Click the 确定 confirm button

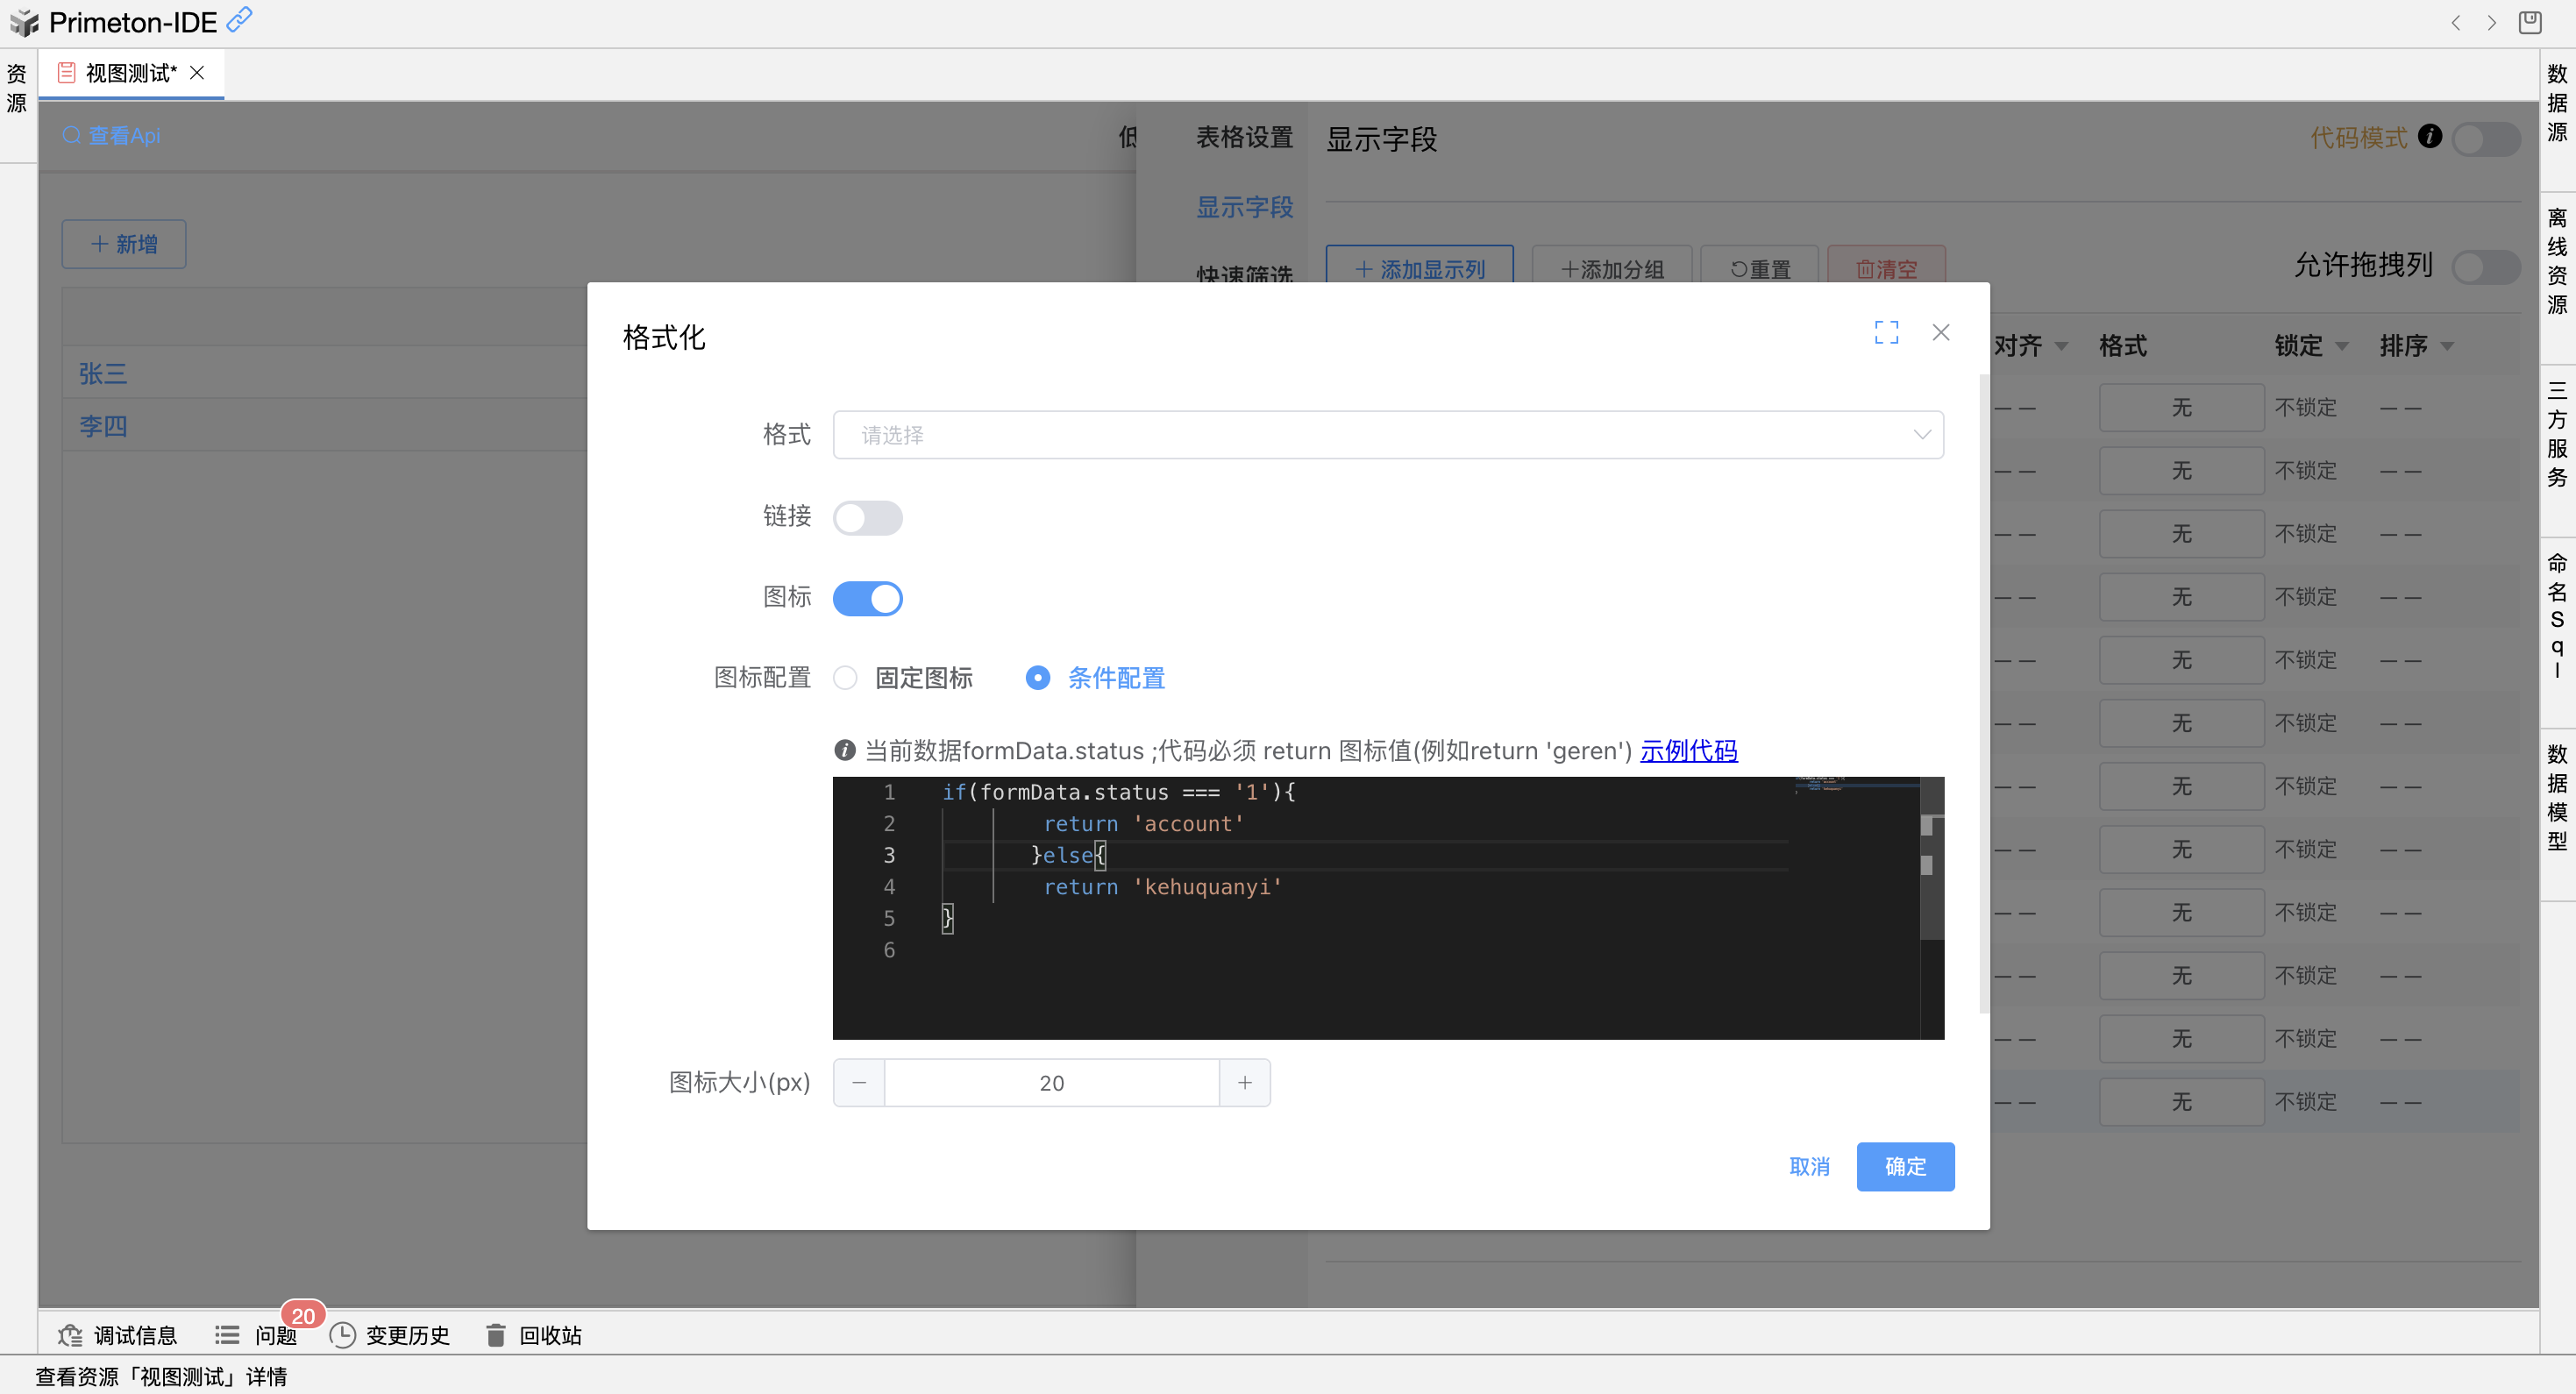point(1904,1166)
